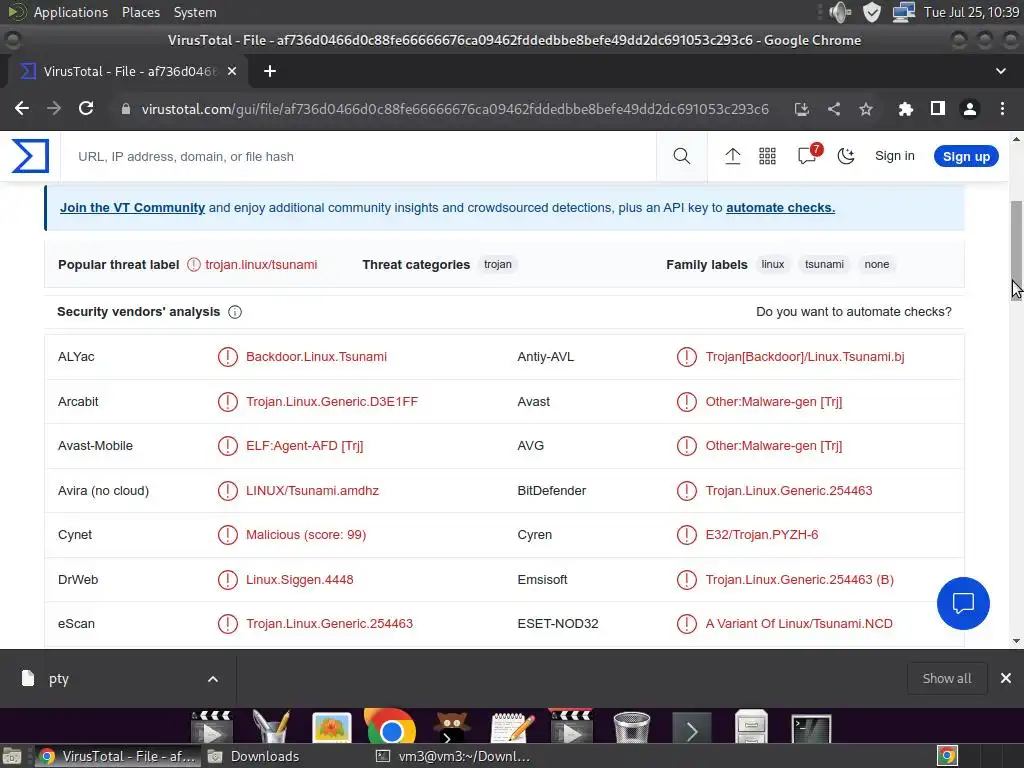This screenshot has width=1024, height=768.
Task: Open the Places menu
Action: point(140,12)
